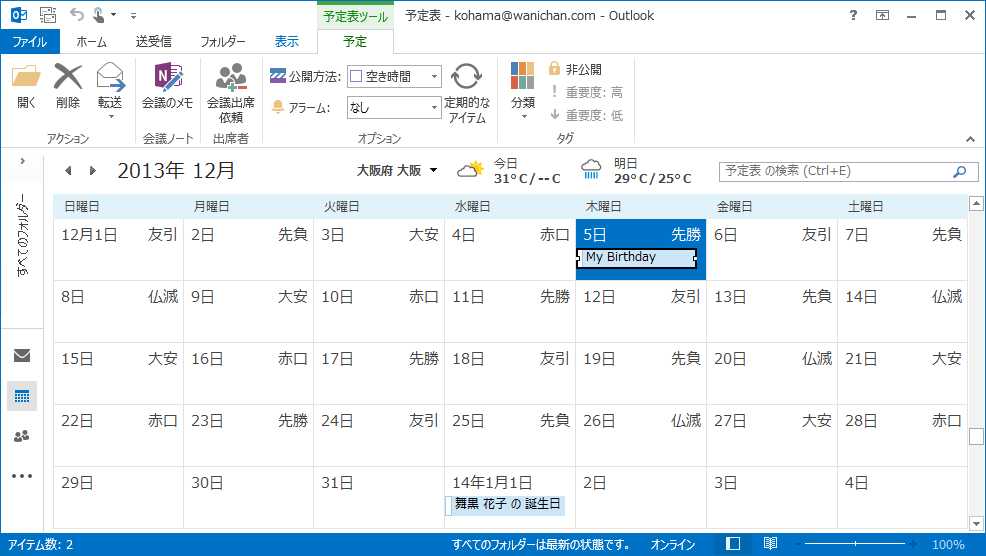Invite attendees via 会議出席依頼
Viewport: 986px width, 556px height.
[231, 93]
